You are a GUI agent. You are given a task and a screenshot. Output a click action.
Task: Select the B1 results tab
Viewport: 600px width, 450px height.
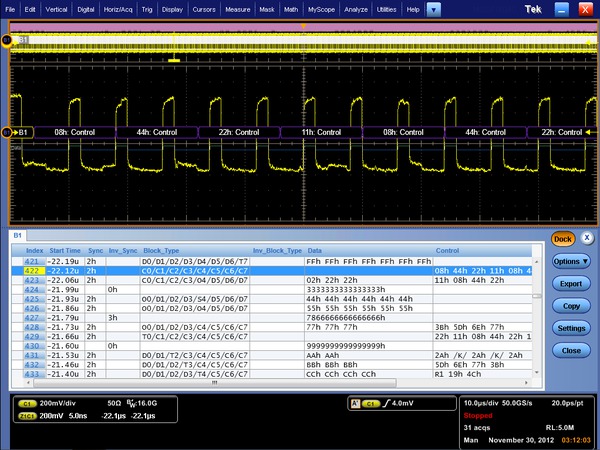tap(17, 236)
